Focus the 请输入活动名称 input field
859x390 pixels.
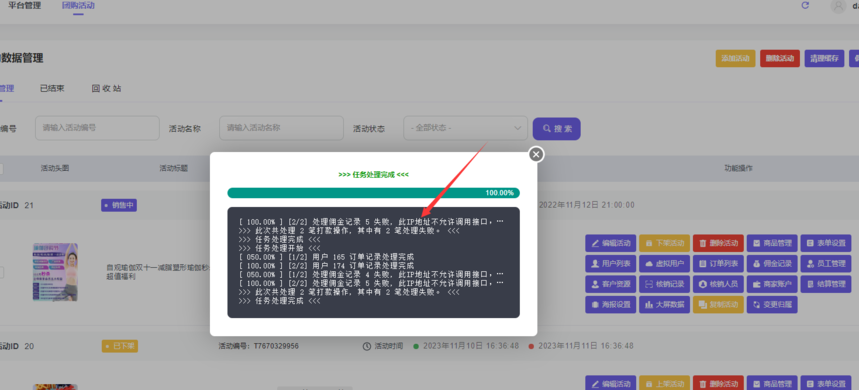coord(282,128)
